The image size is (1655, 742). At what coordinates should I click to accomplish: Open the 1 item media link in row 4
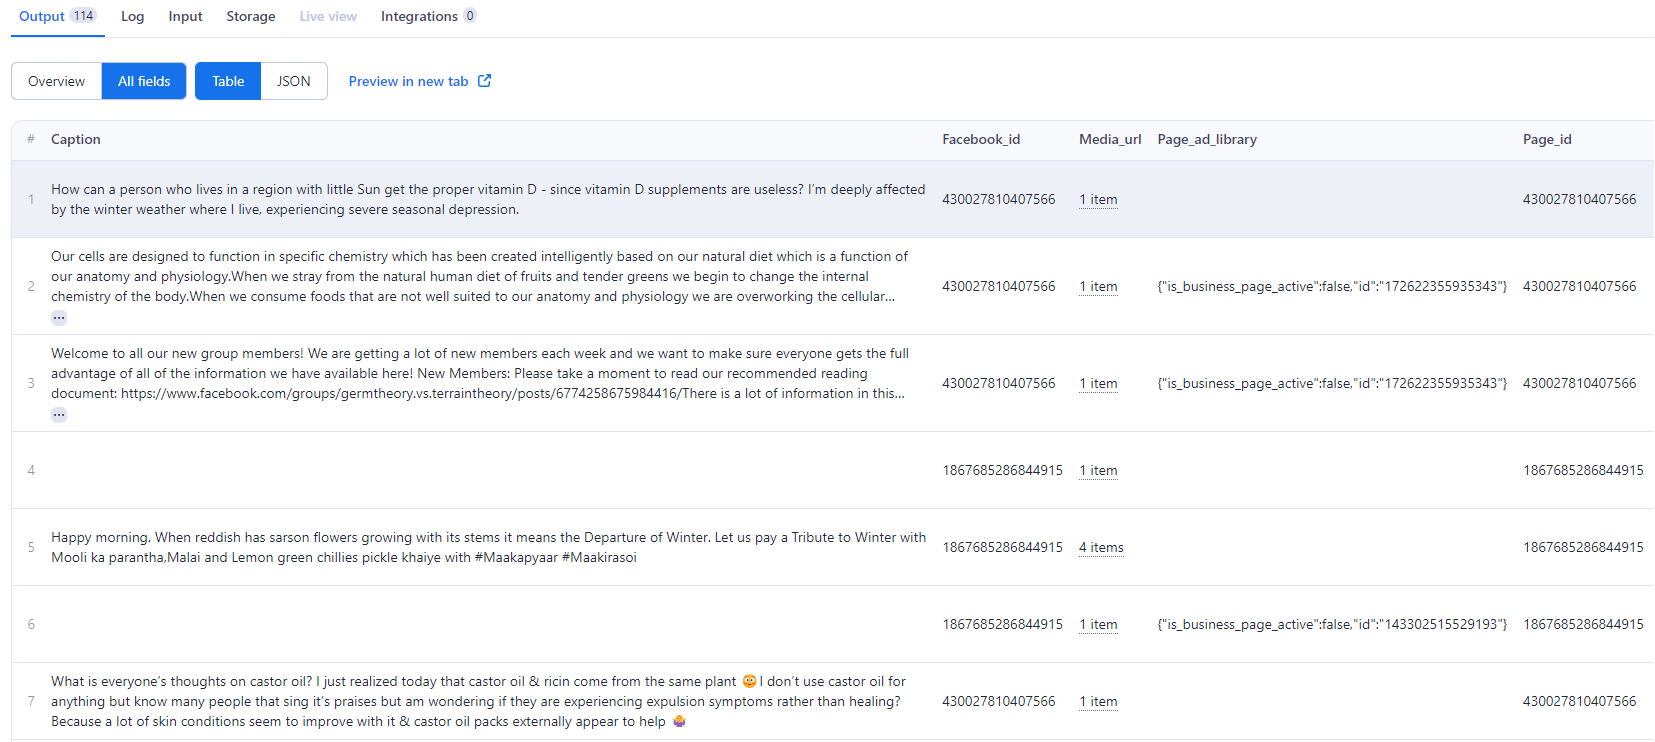[1098, 470]
